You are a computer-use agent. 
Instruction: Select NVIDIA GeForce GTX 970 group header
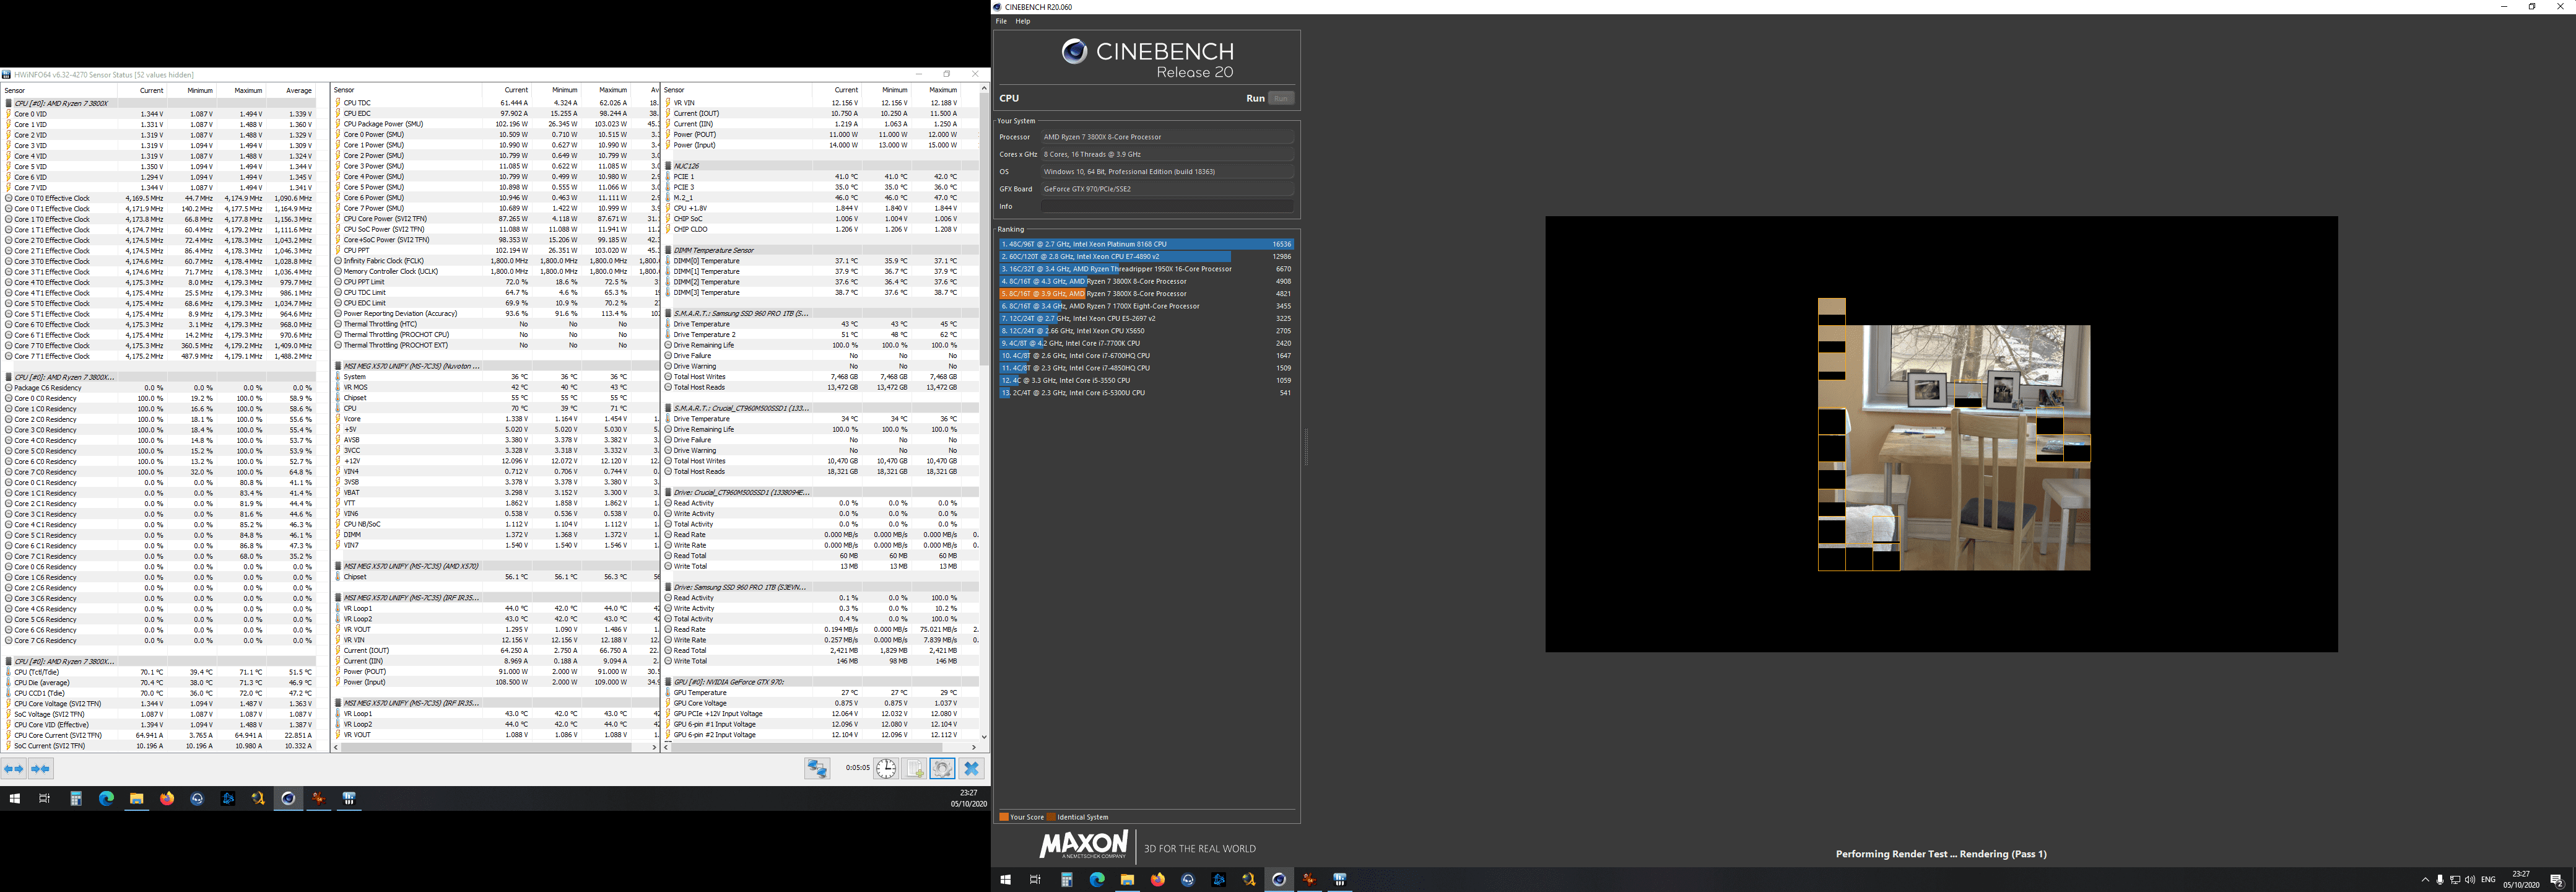click(x=821, y=682)
